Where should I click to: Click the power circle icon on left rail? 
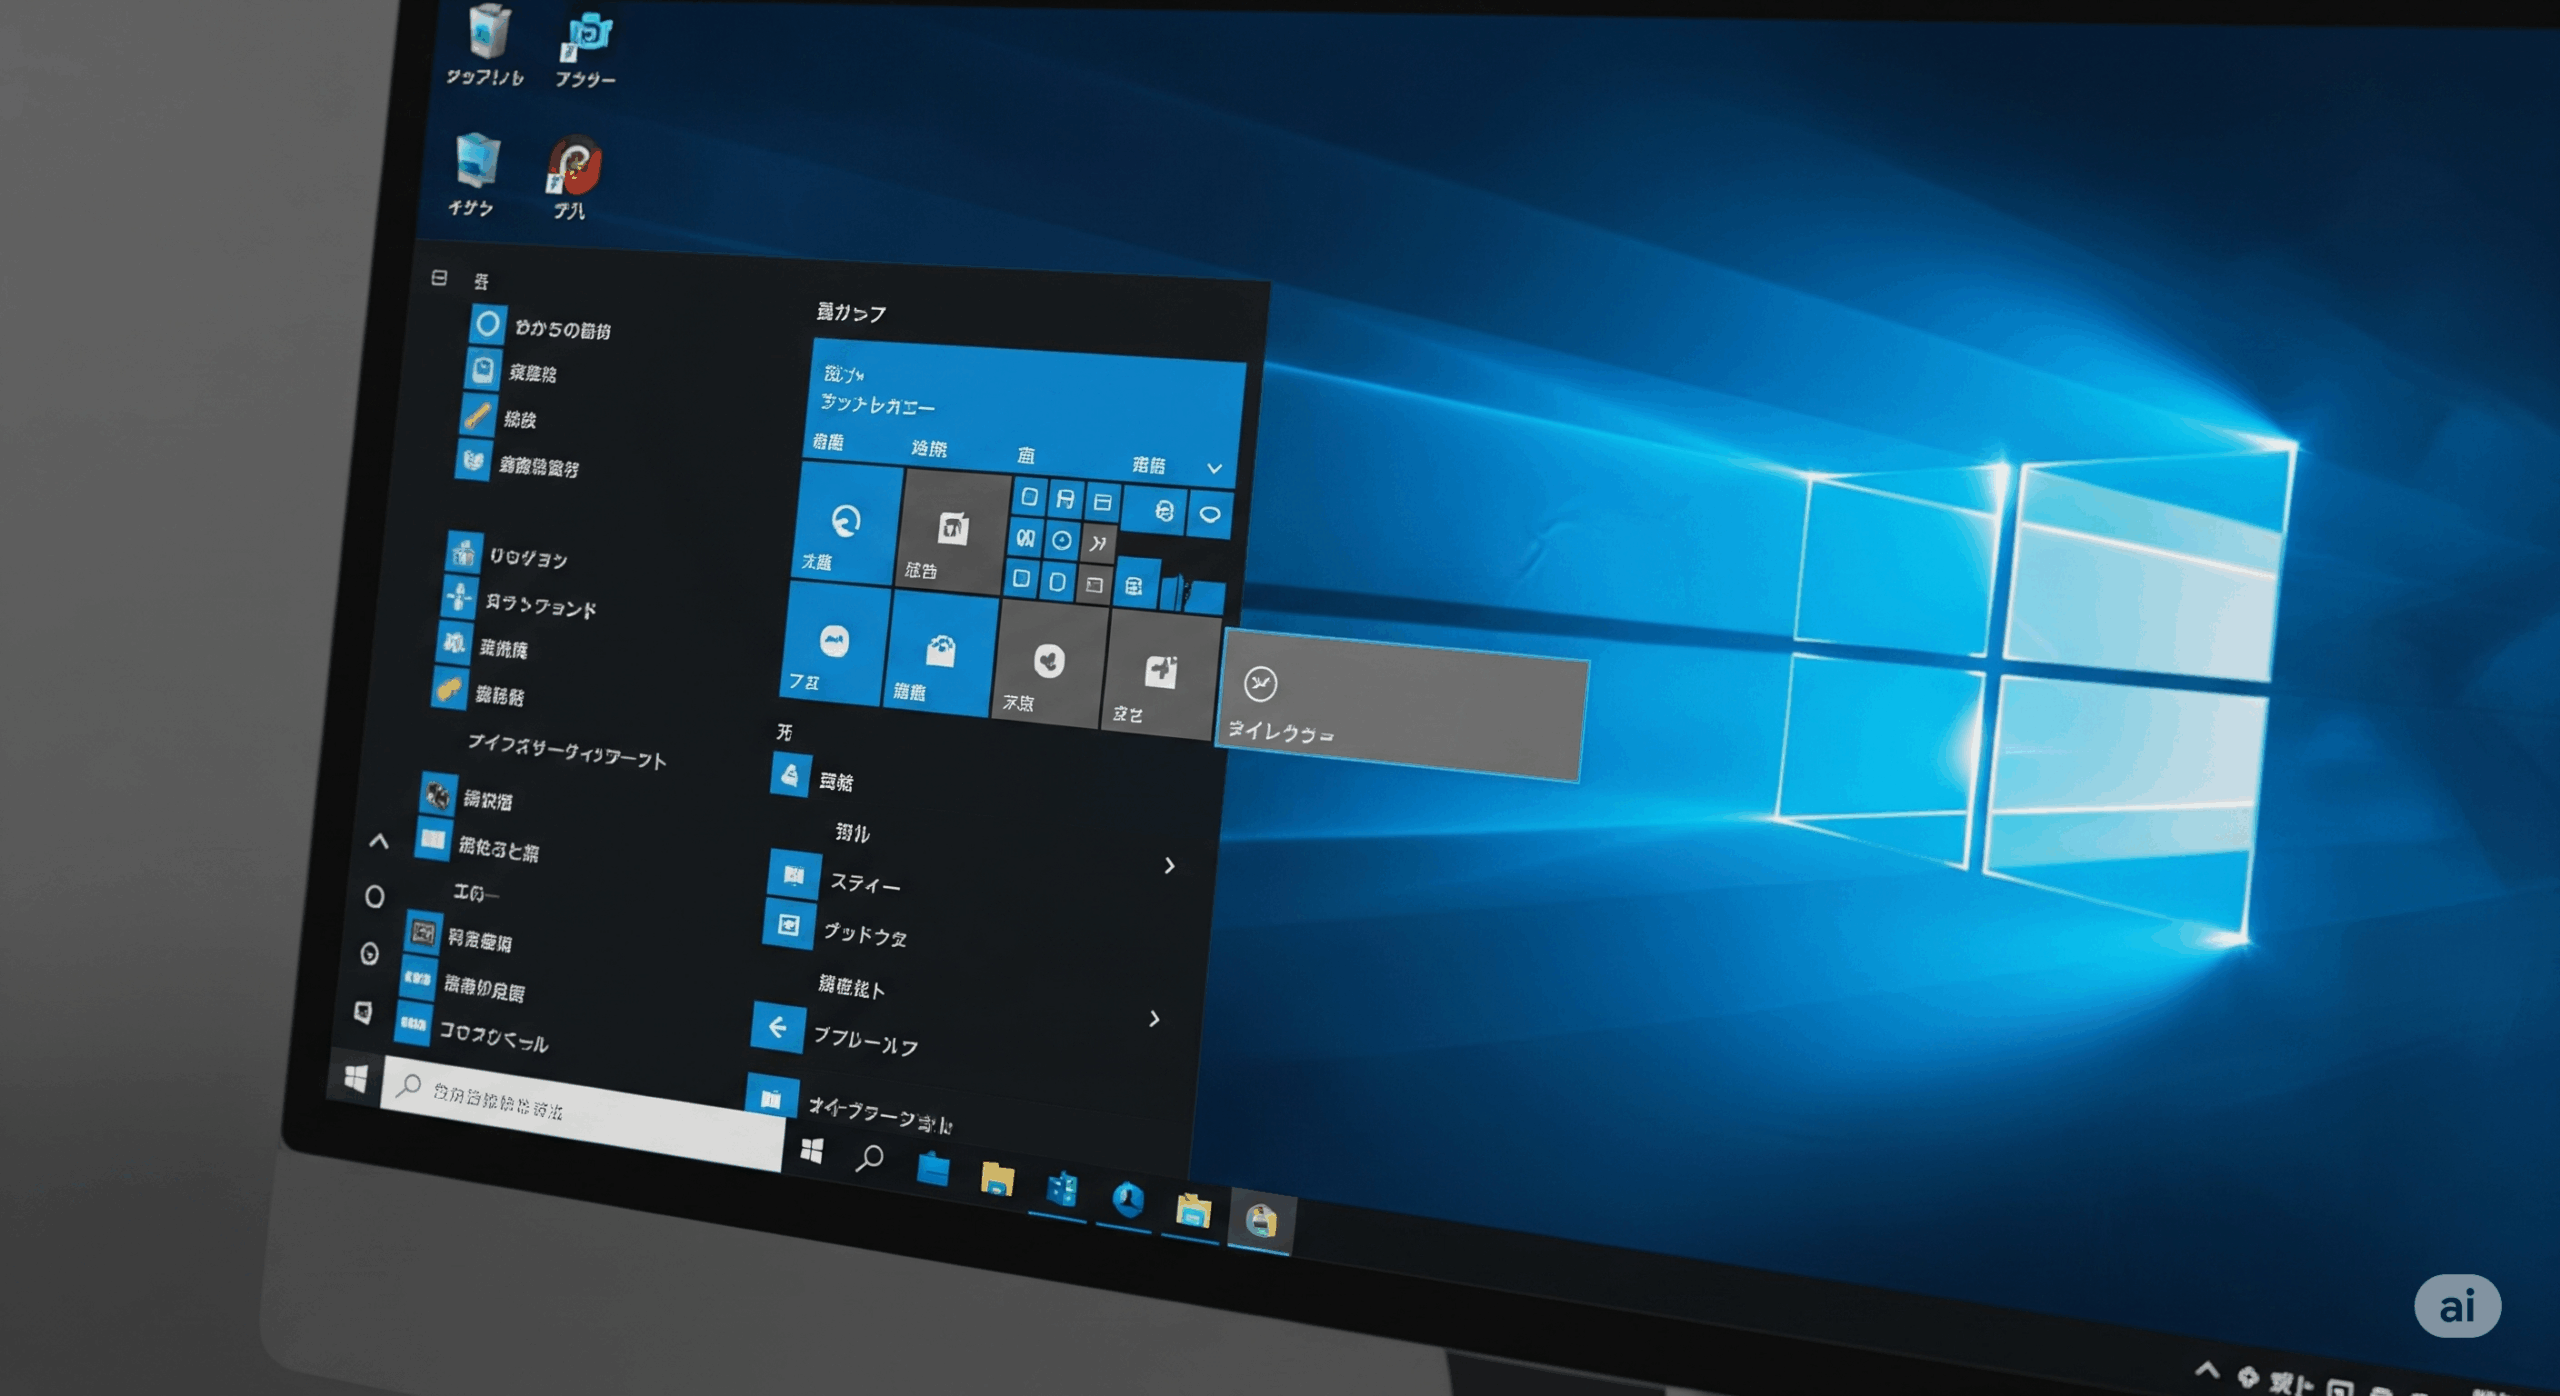point(369,954)
